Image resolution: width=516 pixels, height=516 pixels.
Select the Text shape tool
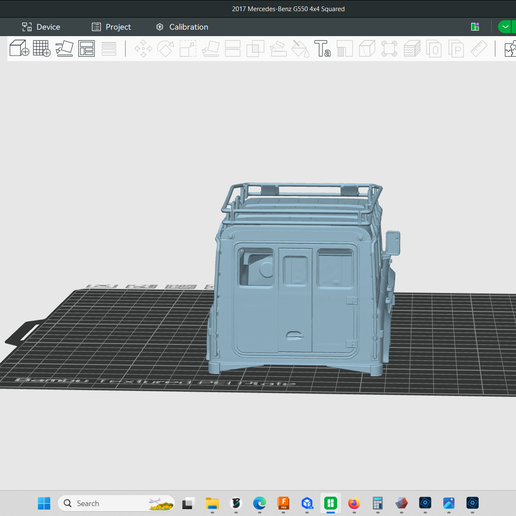(322, 49)
